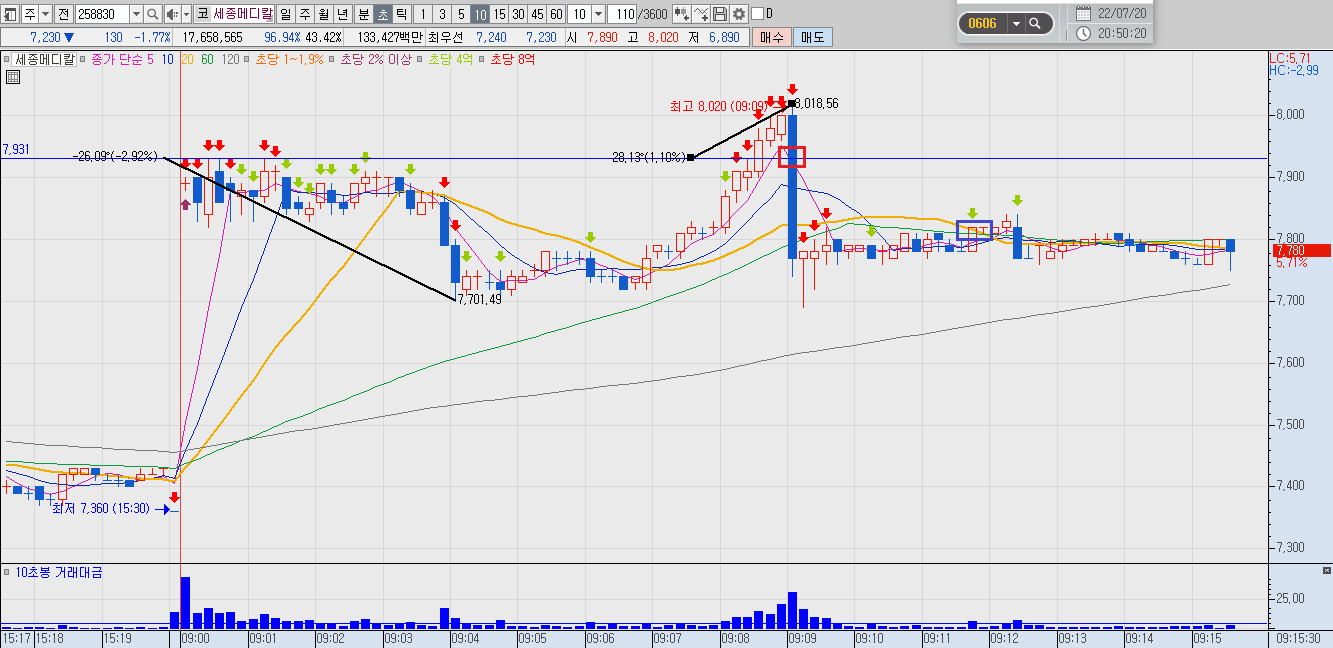Click the 매수 buy button

click(x=772, y=37)
